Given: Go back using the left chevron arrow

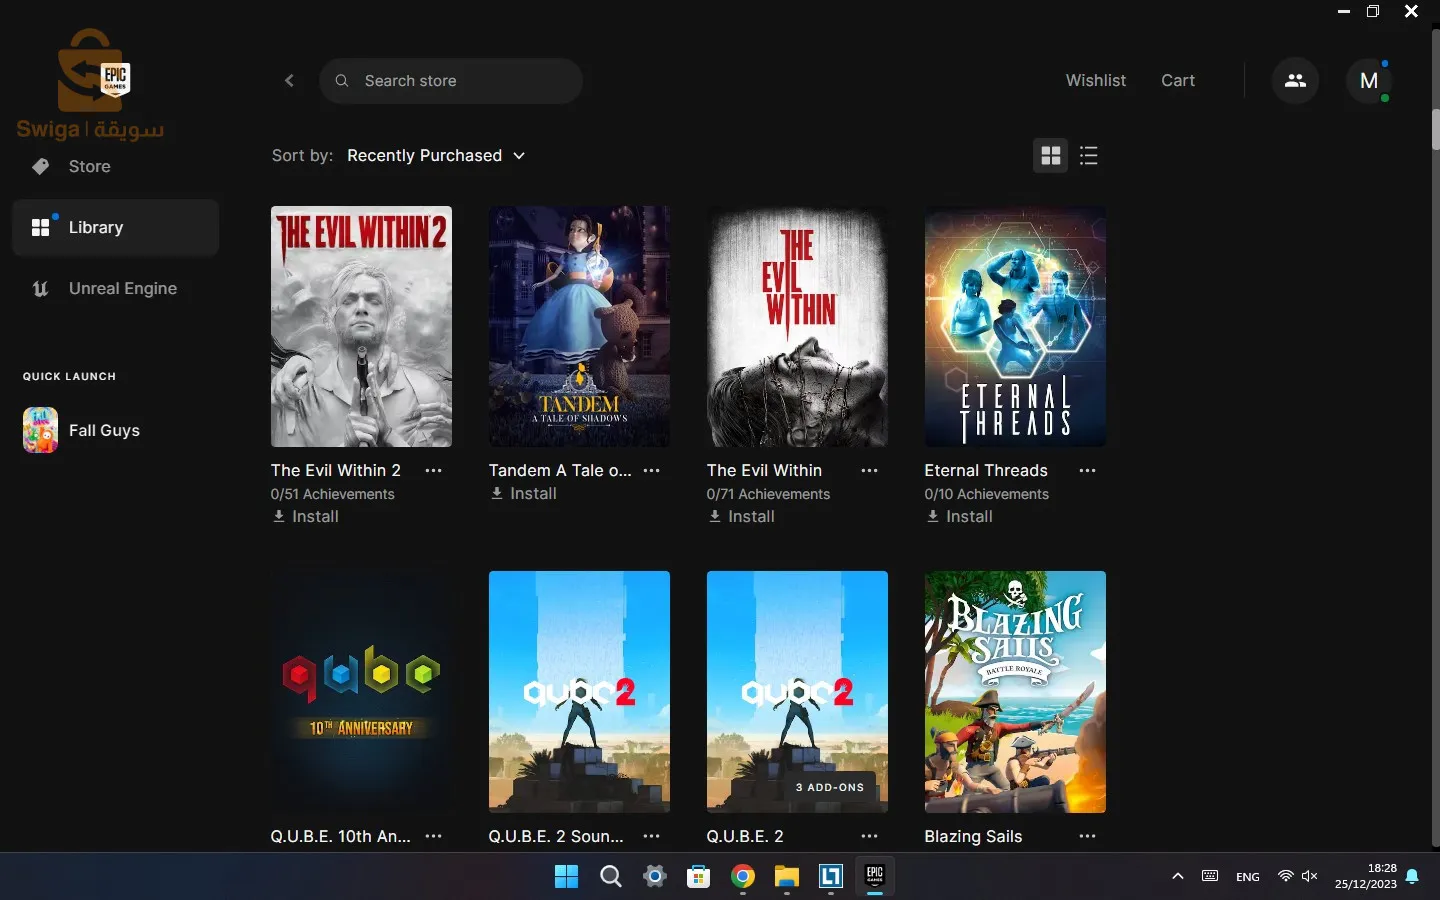Looking at the screenshot, I should click(x=289, y=81).
